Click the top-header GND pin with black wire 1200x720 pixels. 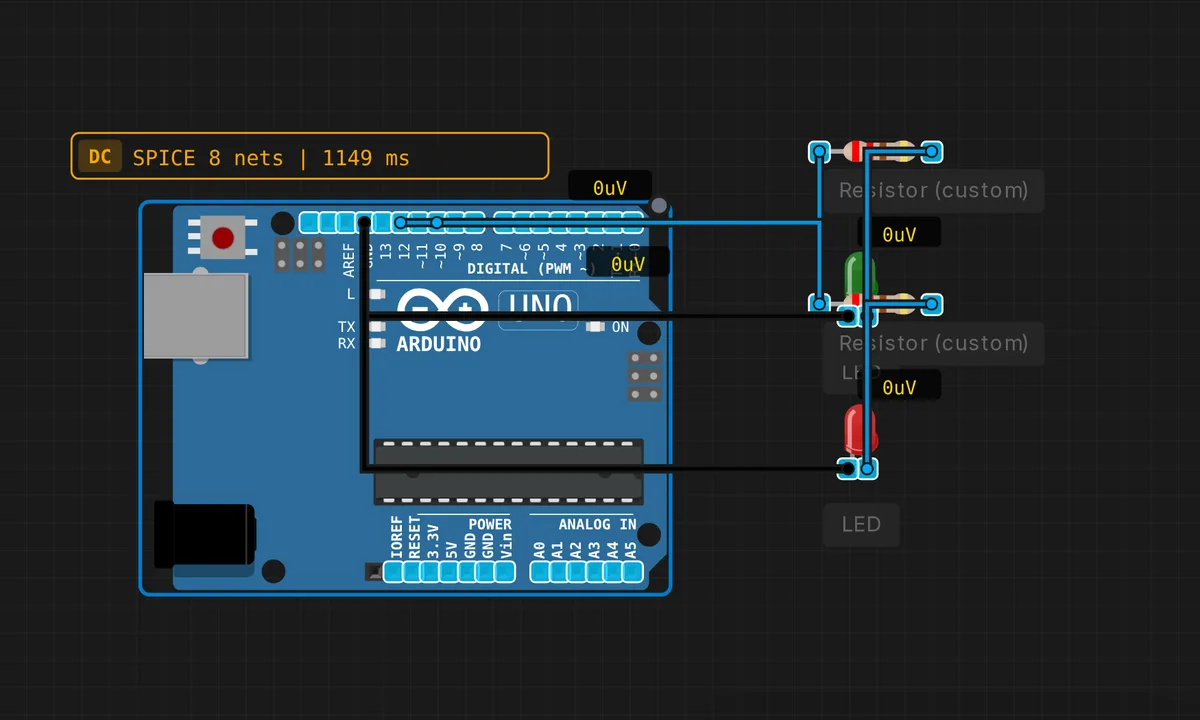(x=364, y=222)
